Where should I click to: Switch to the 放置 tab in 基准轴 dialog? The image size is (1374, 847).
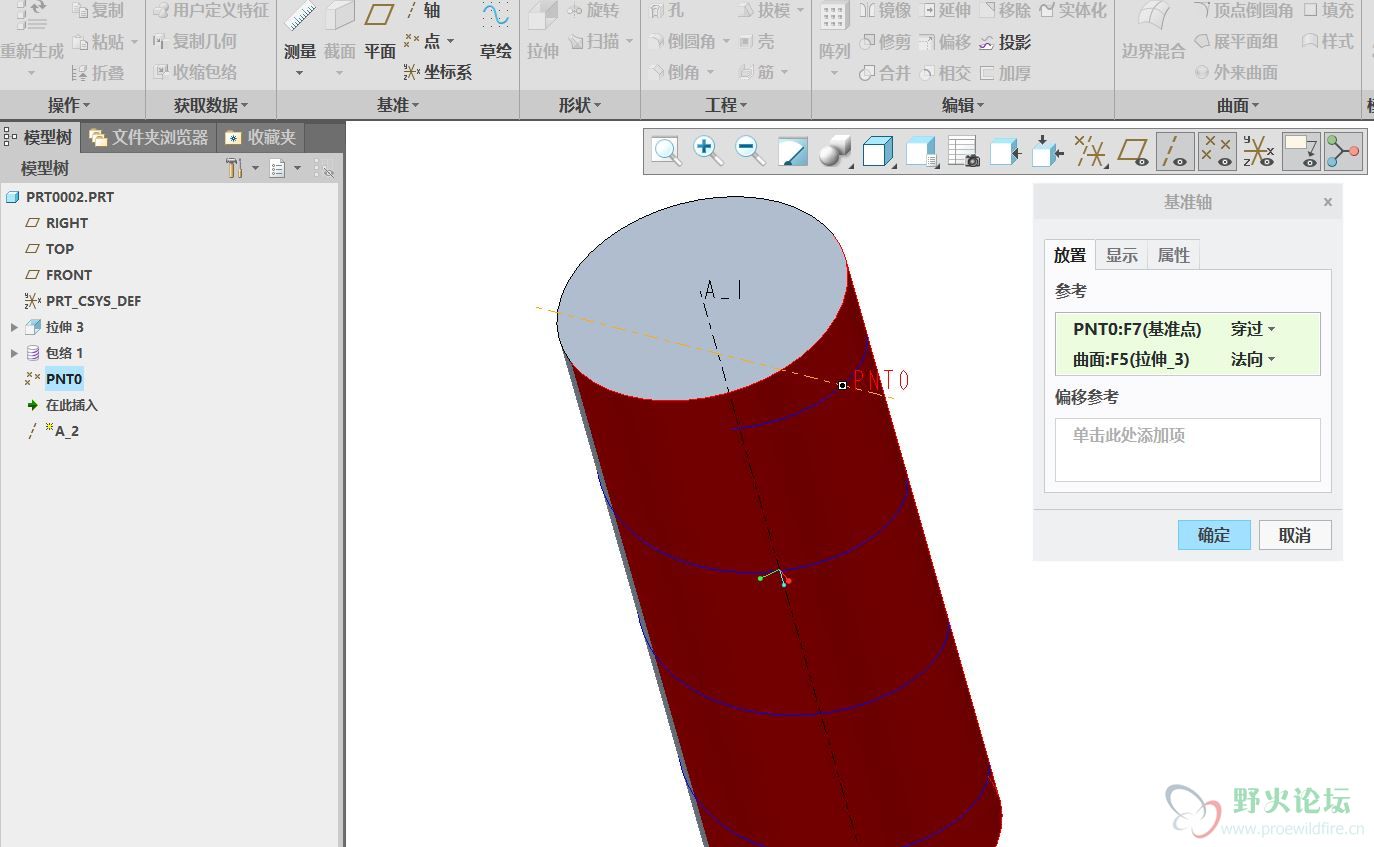tap(1069, 255)
